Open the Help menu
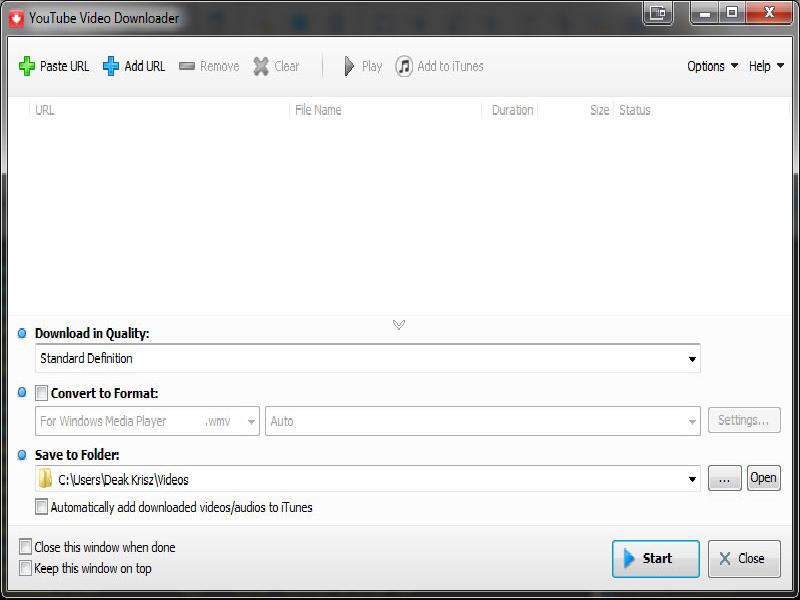The image size is (800, 600). tap(766, 66)
